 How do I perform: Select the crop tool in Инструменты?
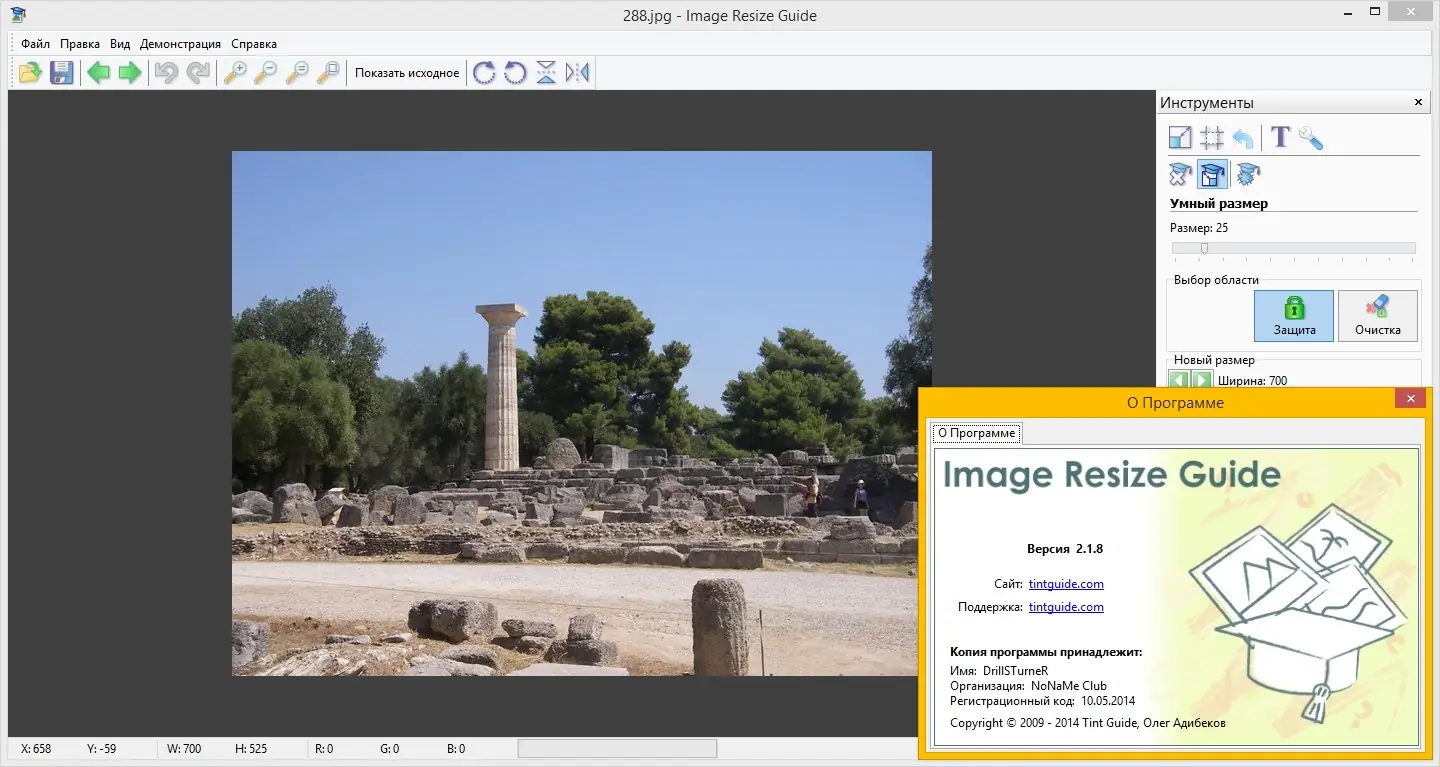[1212, 138]
